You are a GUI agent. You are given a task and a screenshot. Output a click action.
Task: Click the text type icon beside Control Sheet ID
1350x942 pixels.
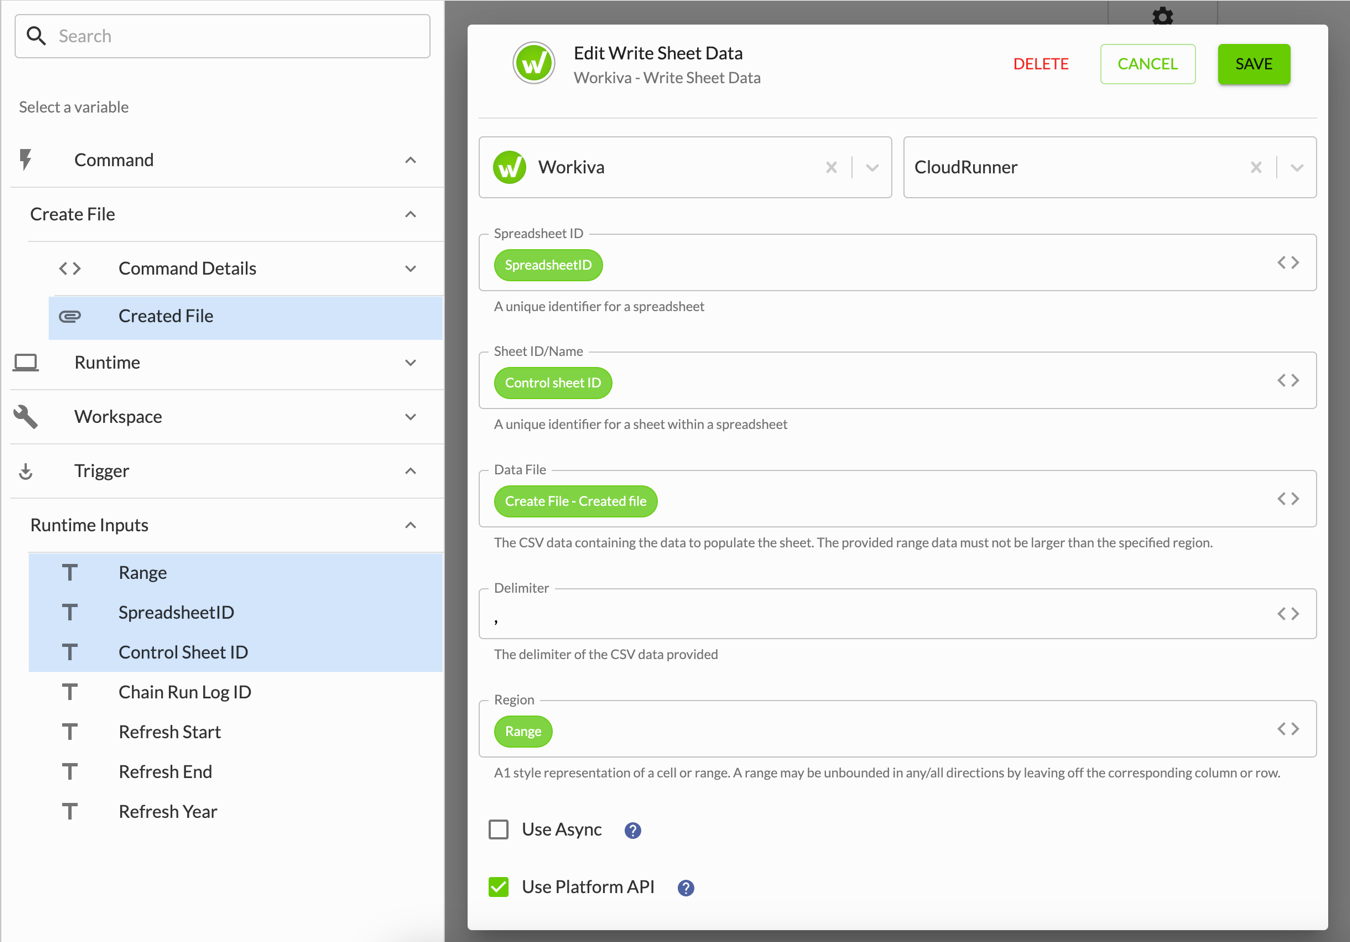[70, 652]
